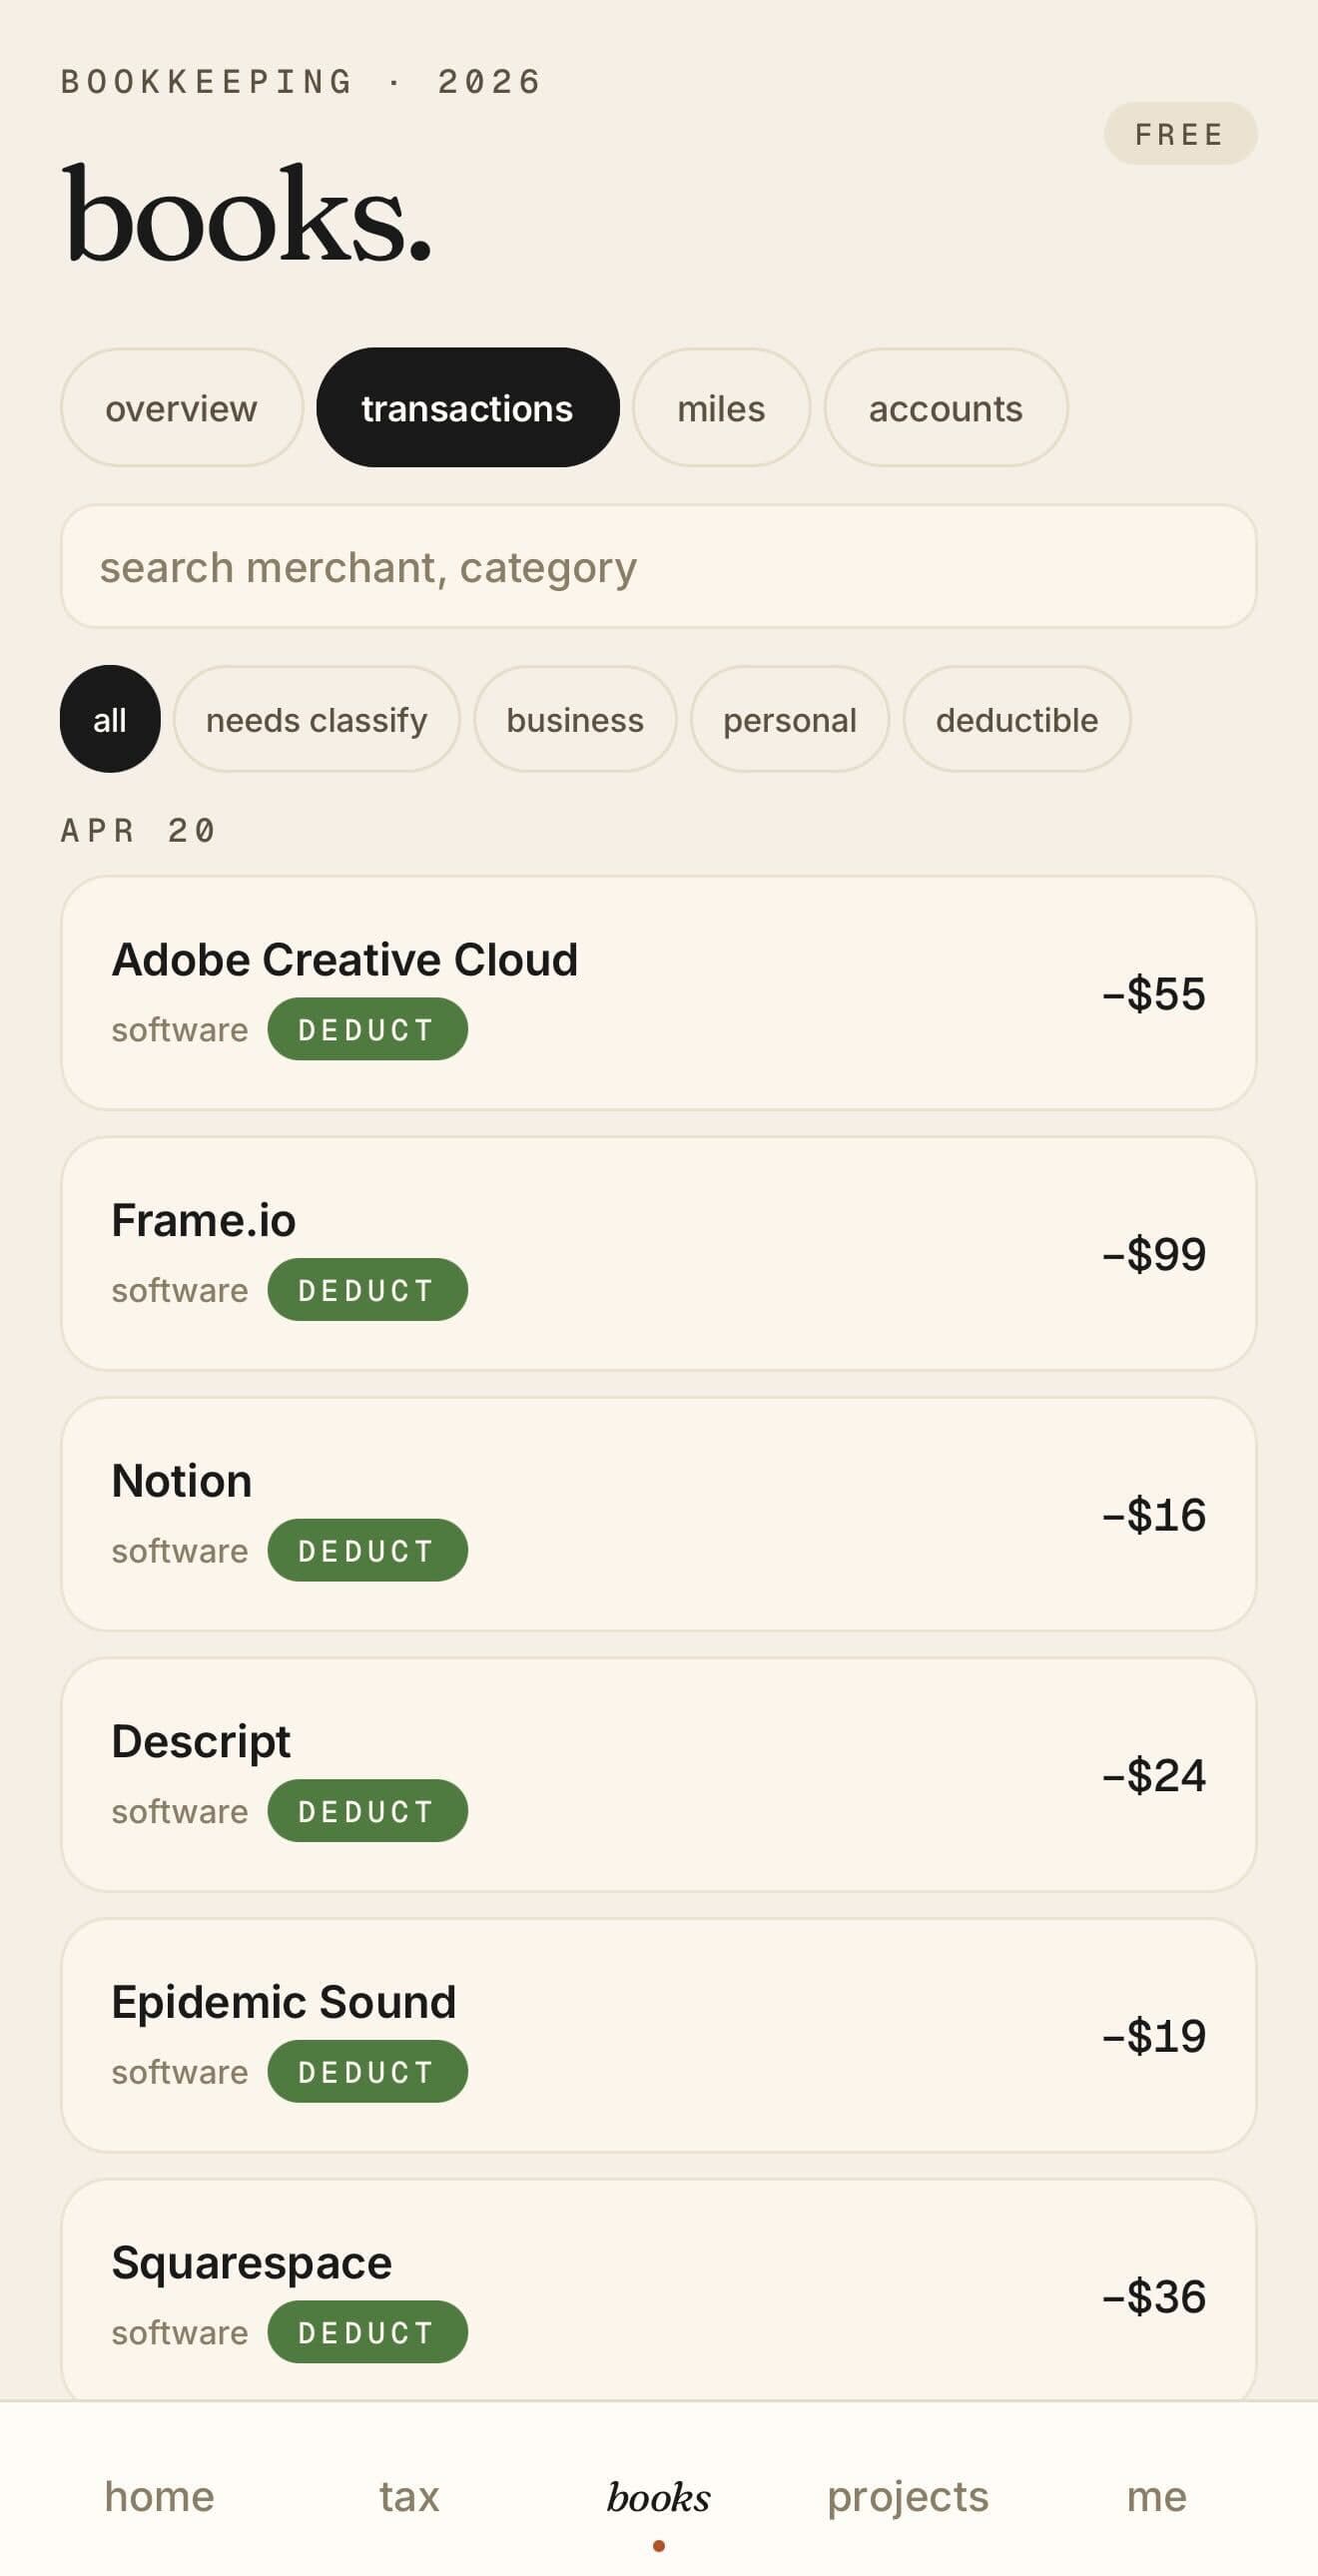1318x2576 pixels.
Task: Switch to the accounts section
Action: tap(945, 408)
